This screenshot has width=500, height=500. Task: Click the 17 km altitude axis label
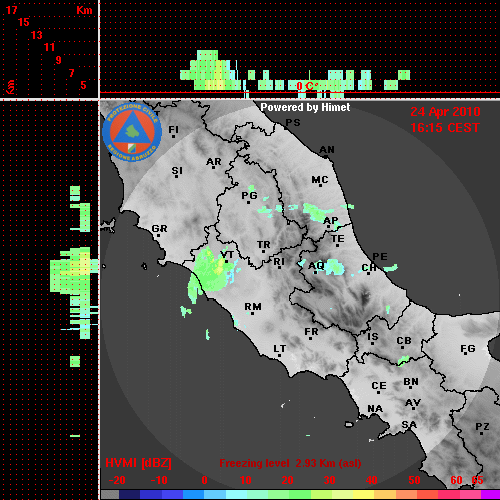[x=11, y=10]
